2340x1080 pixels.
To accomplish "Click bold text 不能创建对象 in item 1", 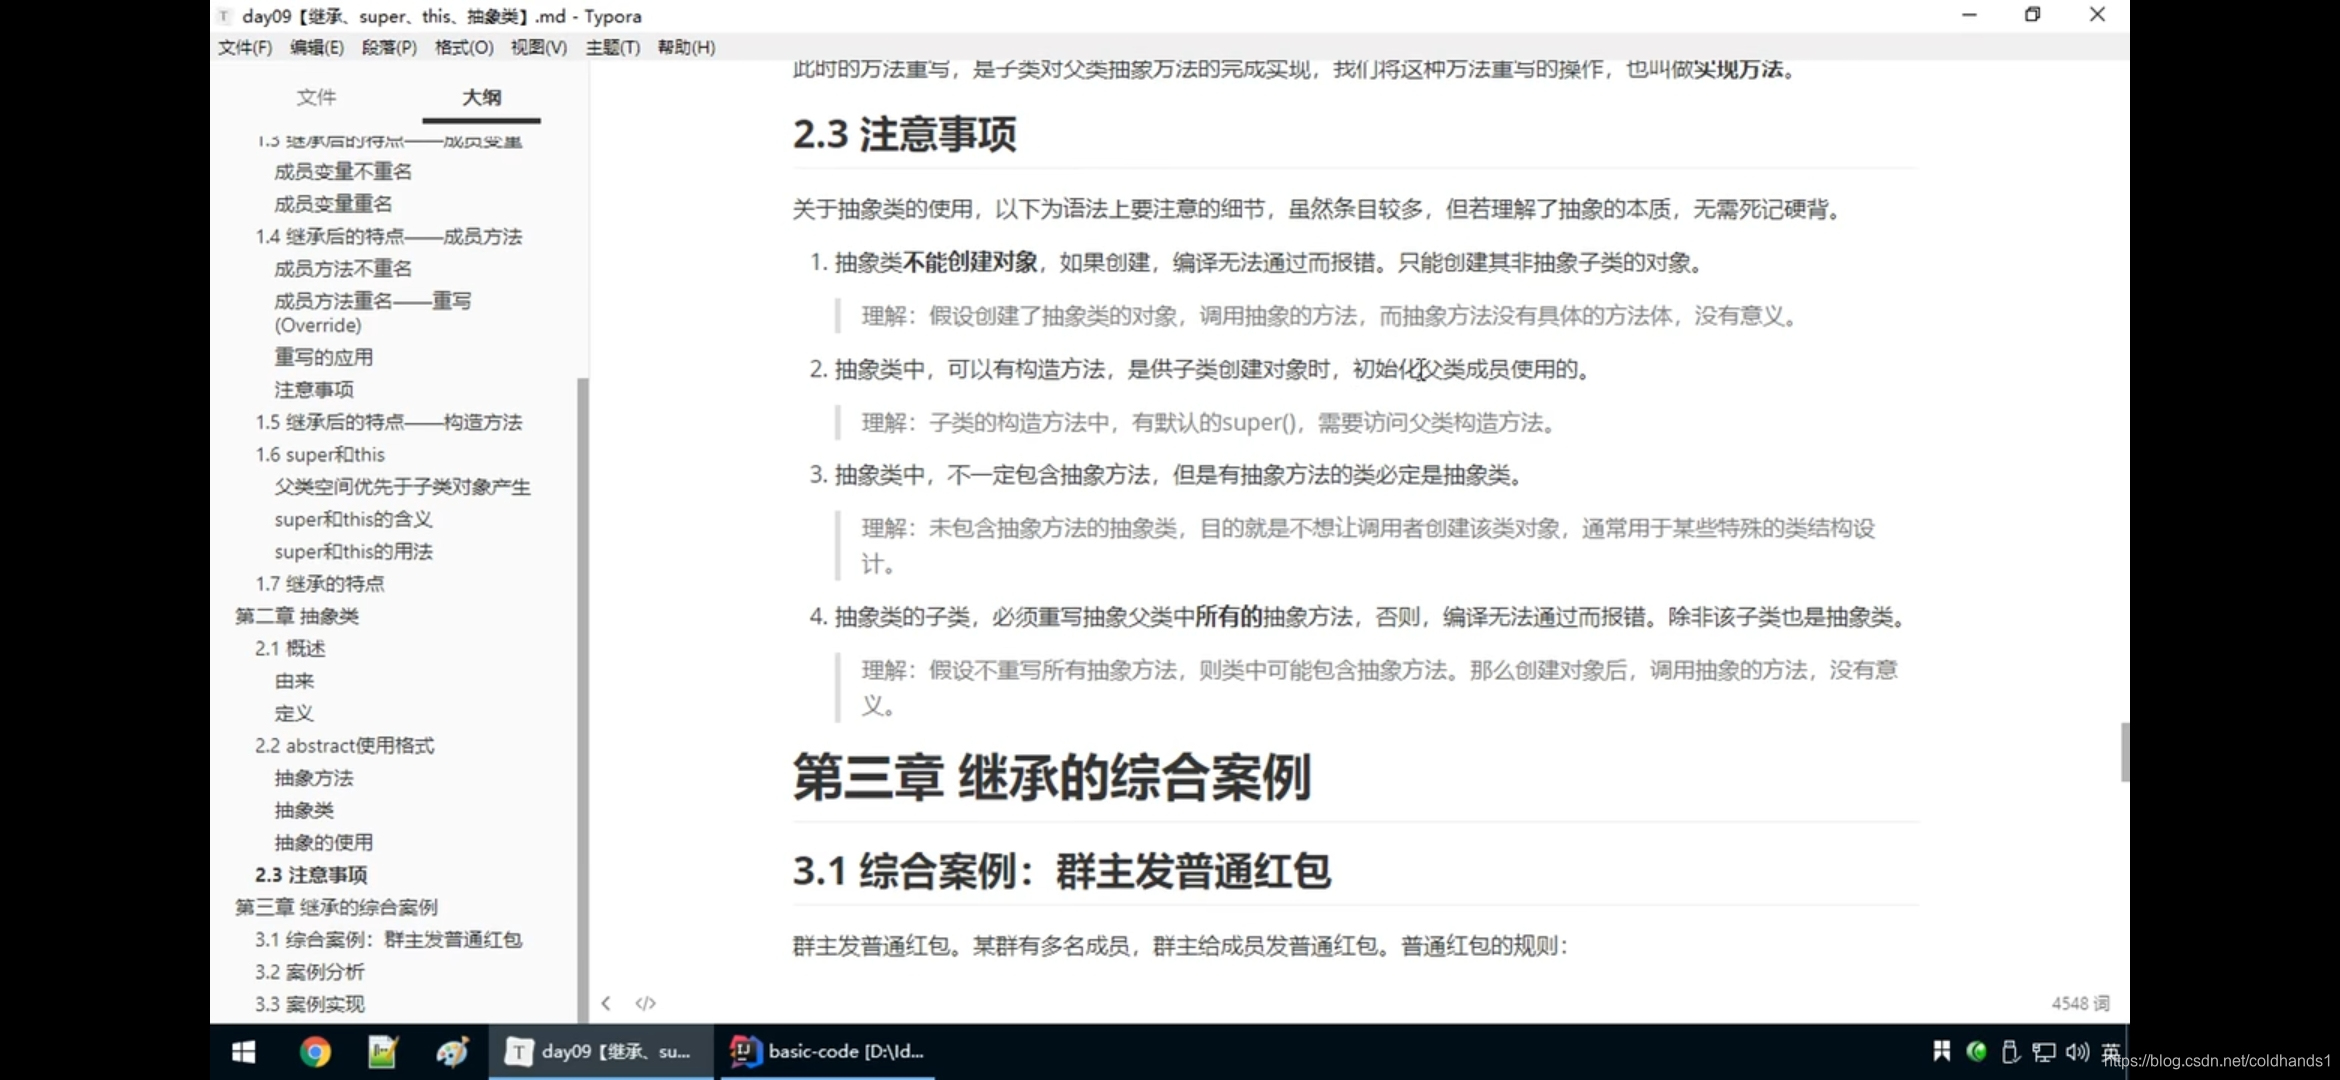I will [970, 262].
